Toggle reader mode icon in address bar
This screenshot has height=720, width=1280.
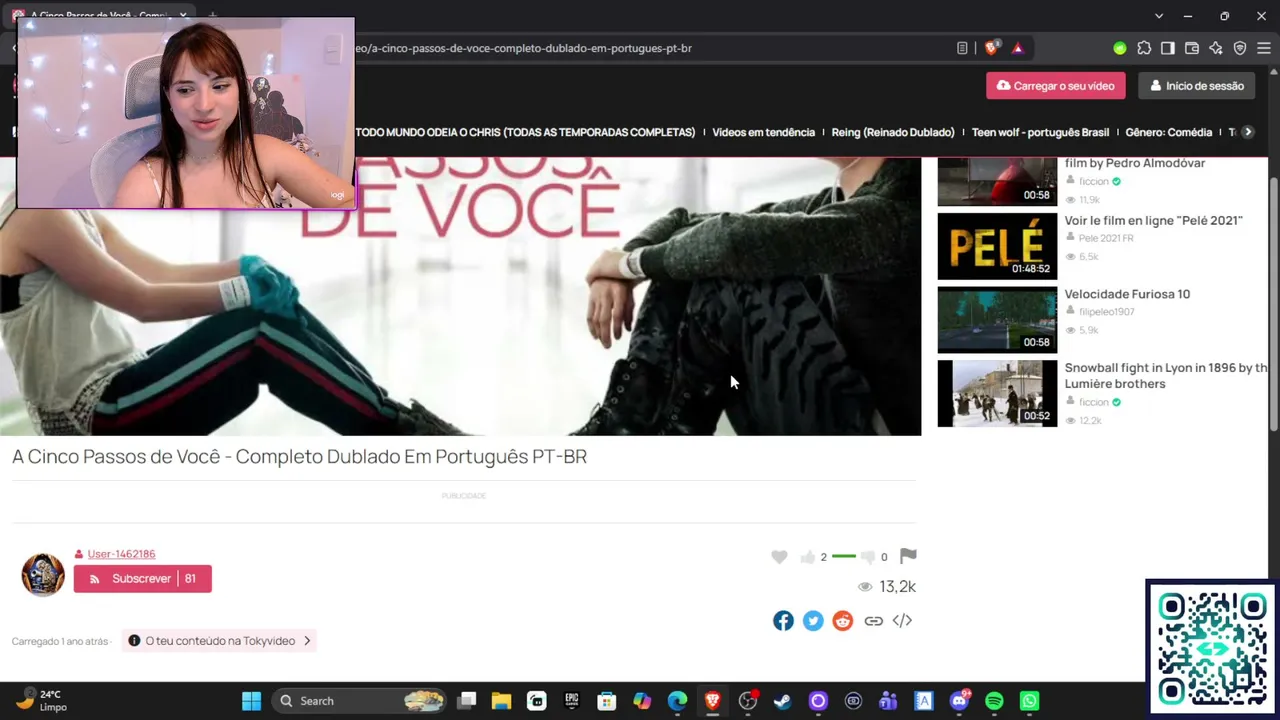pyautogui.click(x=962, y=48)
